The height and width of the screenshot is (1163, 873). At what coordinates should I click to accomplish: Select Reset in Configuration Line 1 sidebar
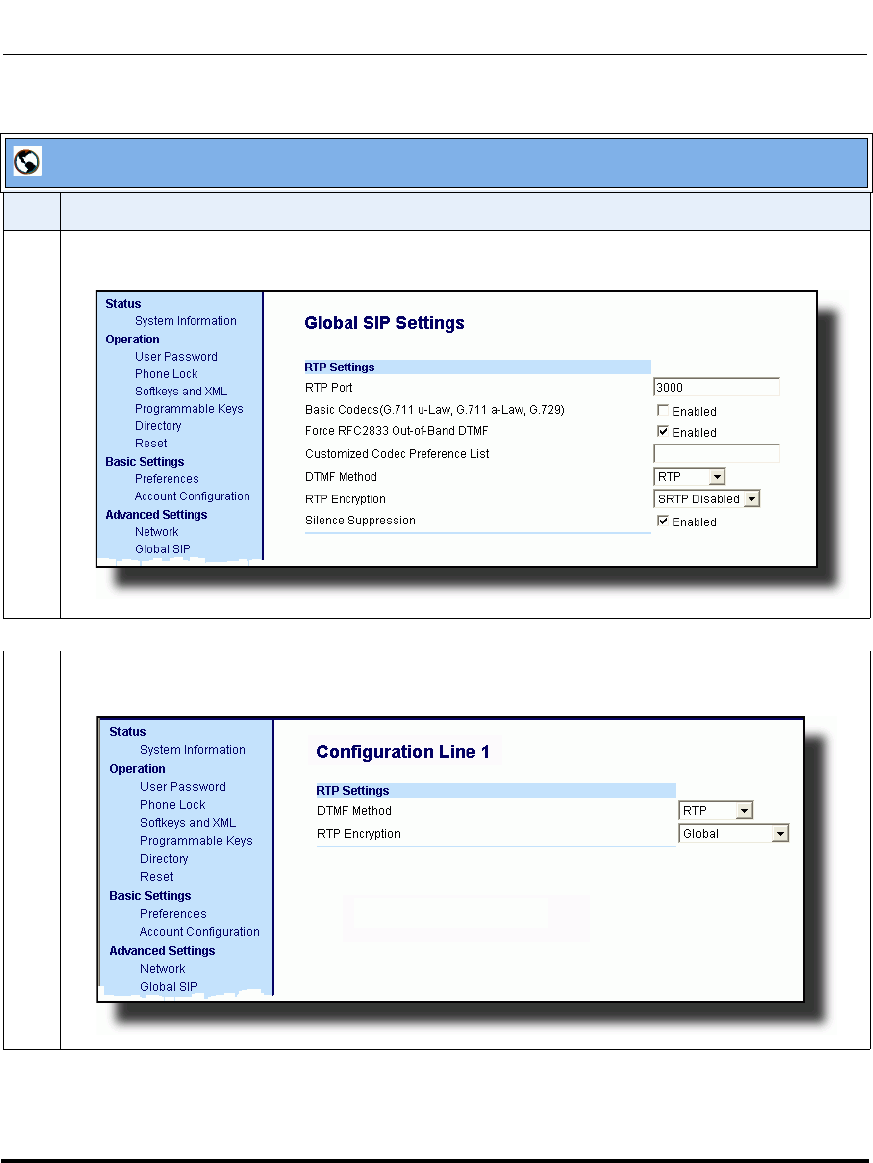[x=157, y=877]
